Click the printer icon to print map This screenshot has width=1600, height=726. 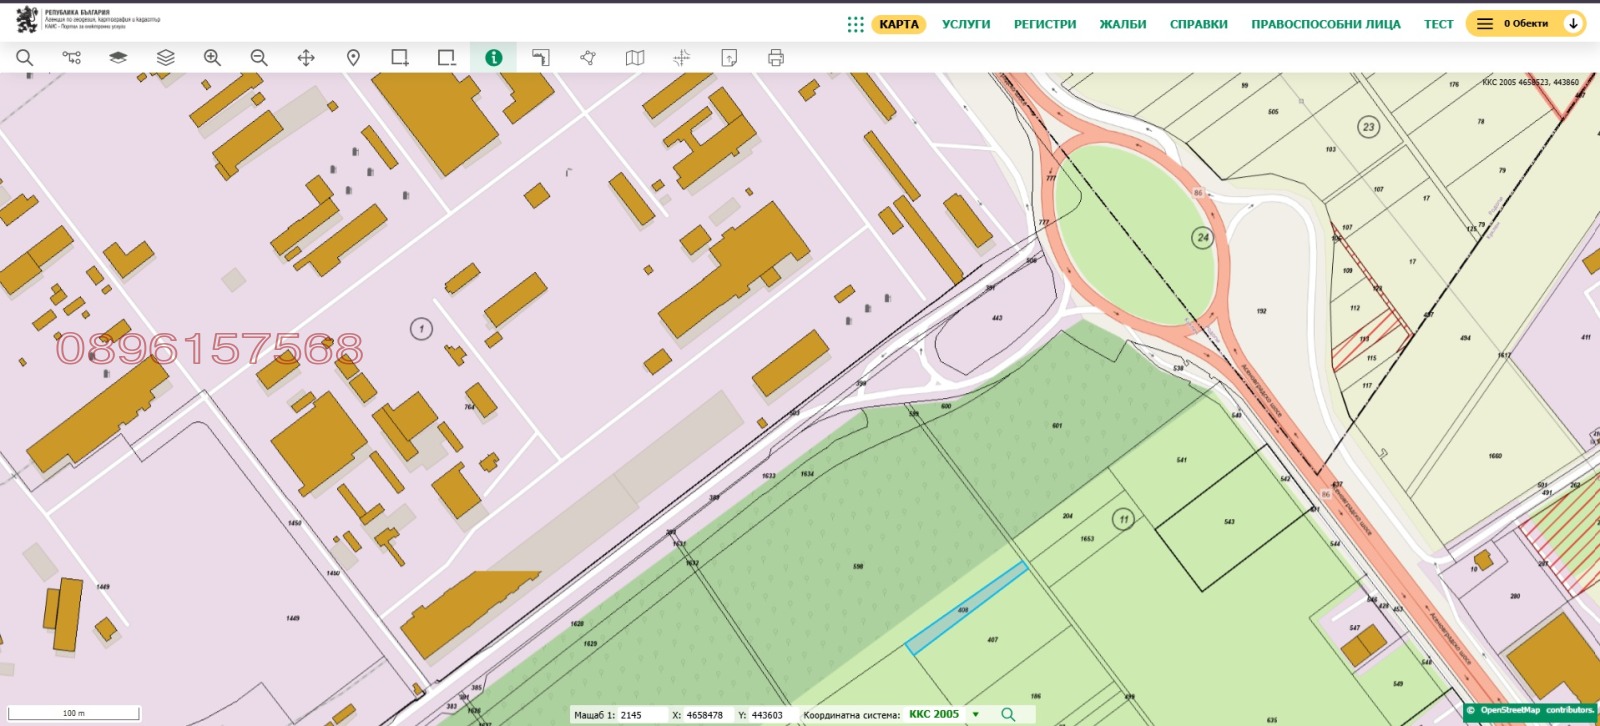[776, 58]
